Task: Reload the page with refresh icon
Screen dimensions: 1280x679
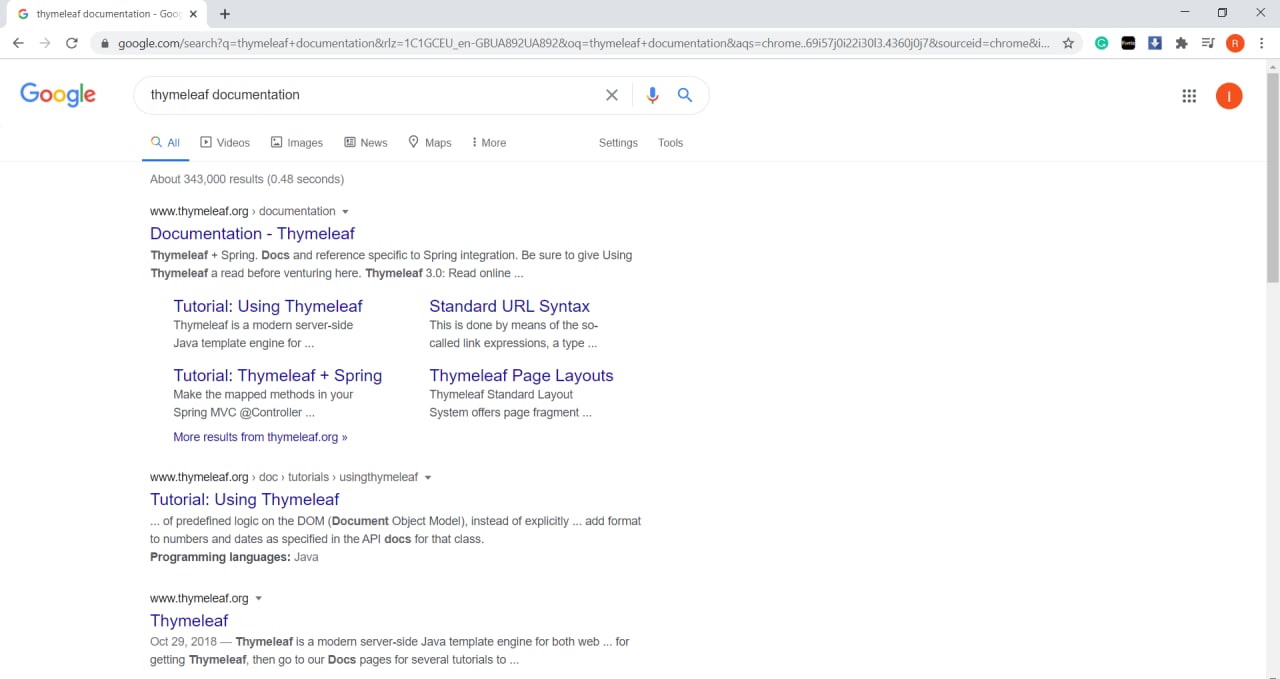Action: coord(72,43)
